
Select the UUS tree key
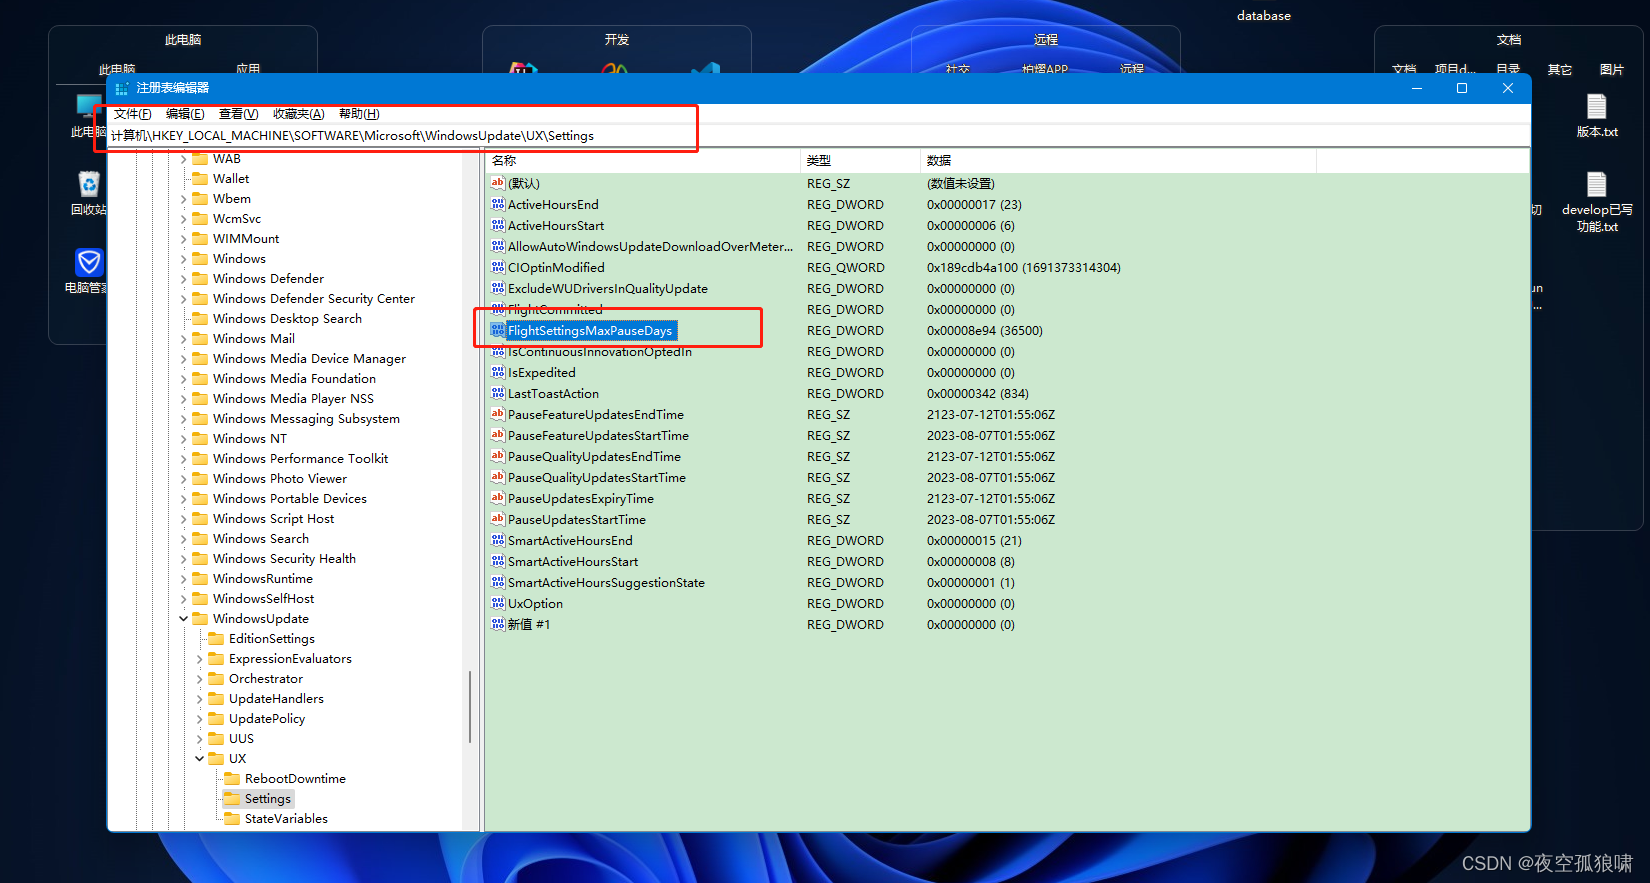[x=241, y=738]
